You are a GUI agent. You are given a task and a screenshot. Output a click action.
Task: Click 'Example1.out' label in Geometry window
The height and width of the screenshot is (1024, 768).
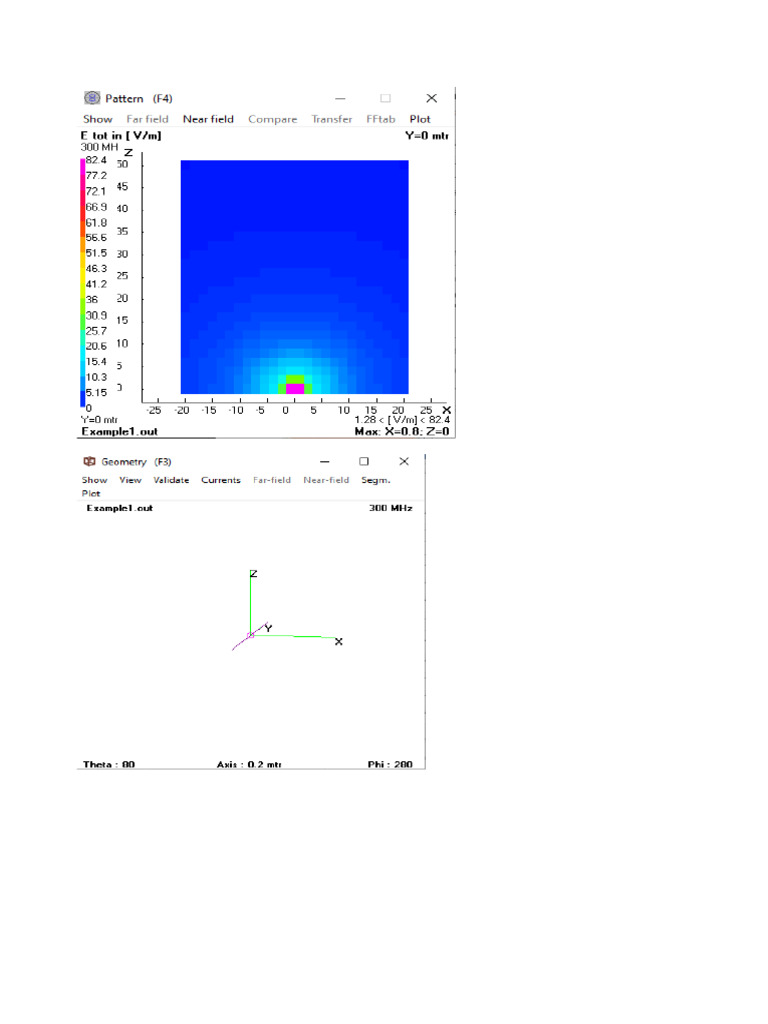tap(120, 507)
